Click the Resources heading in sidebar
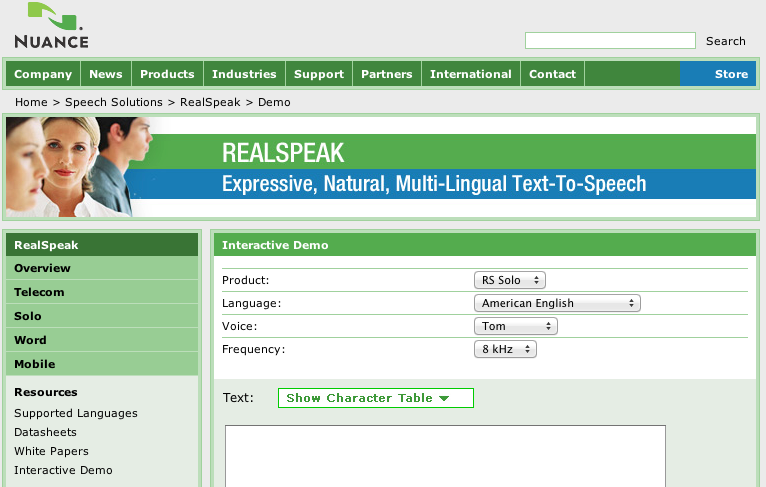 click(46, 392)
